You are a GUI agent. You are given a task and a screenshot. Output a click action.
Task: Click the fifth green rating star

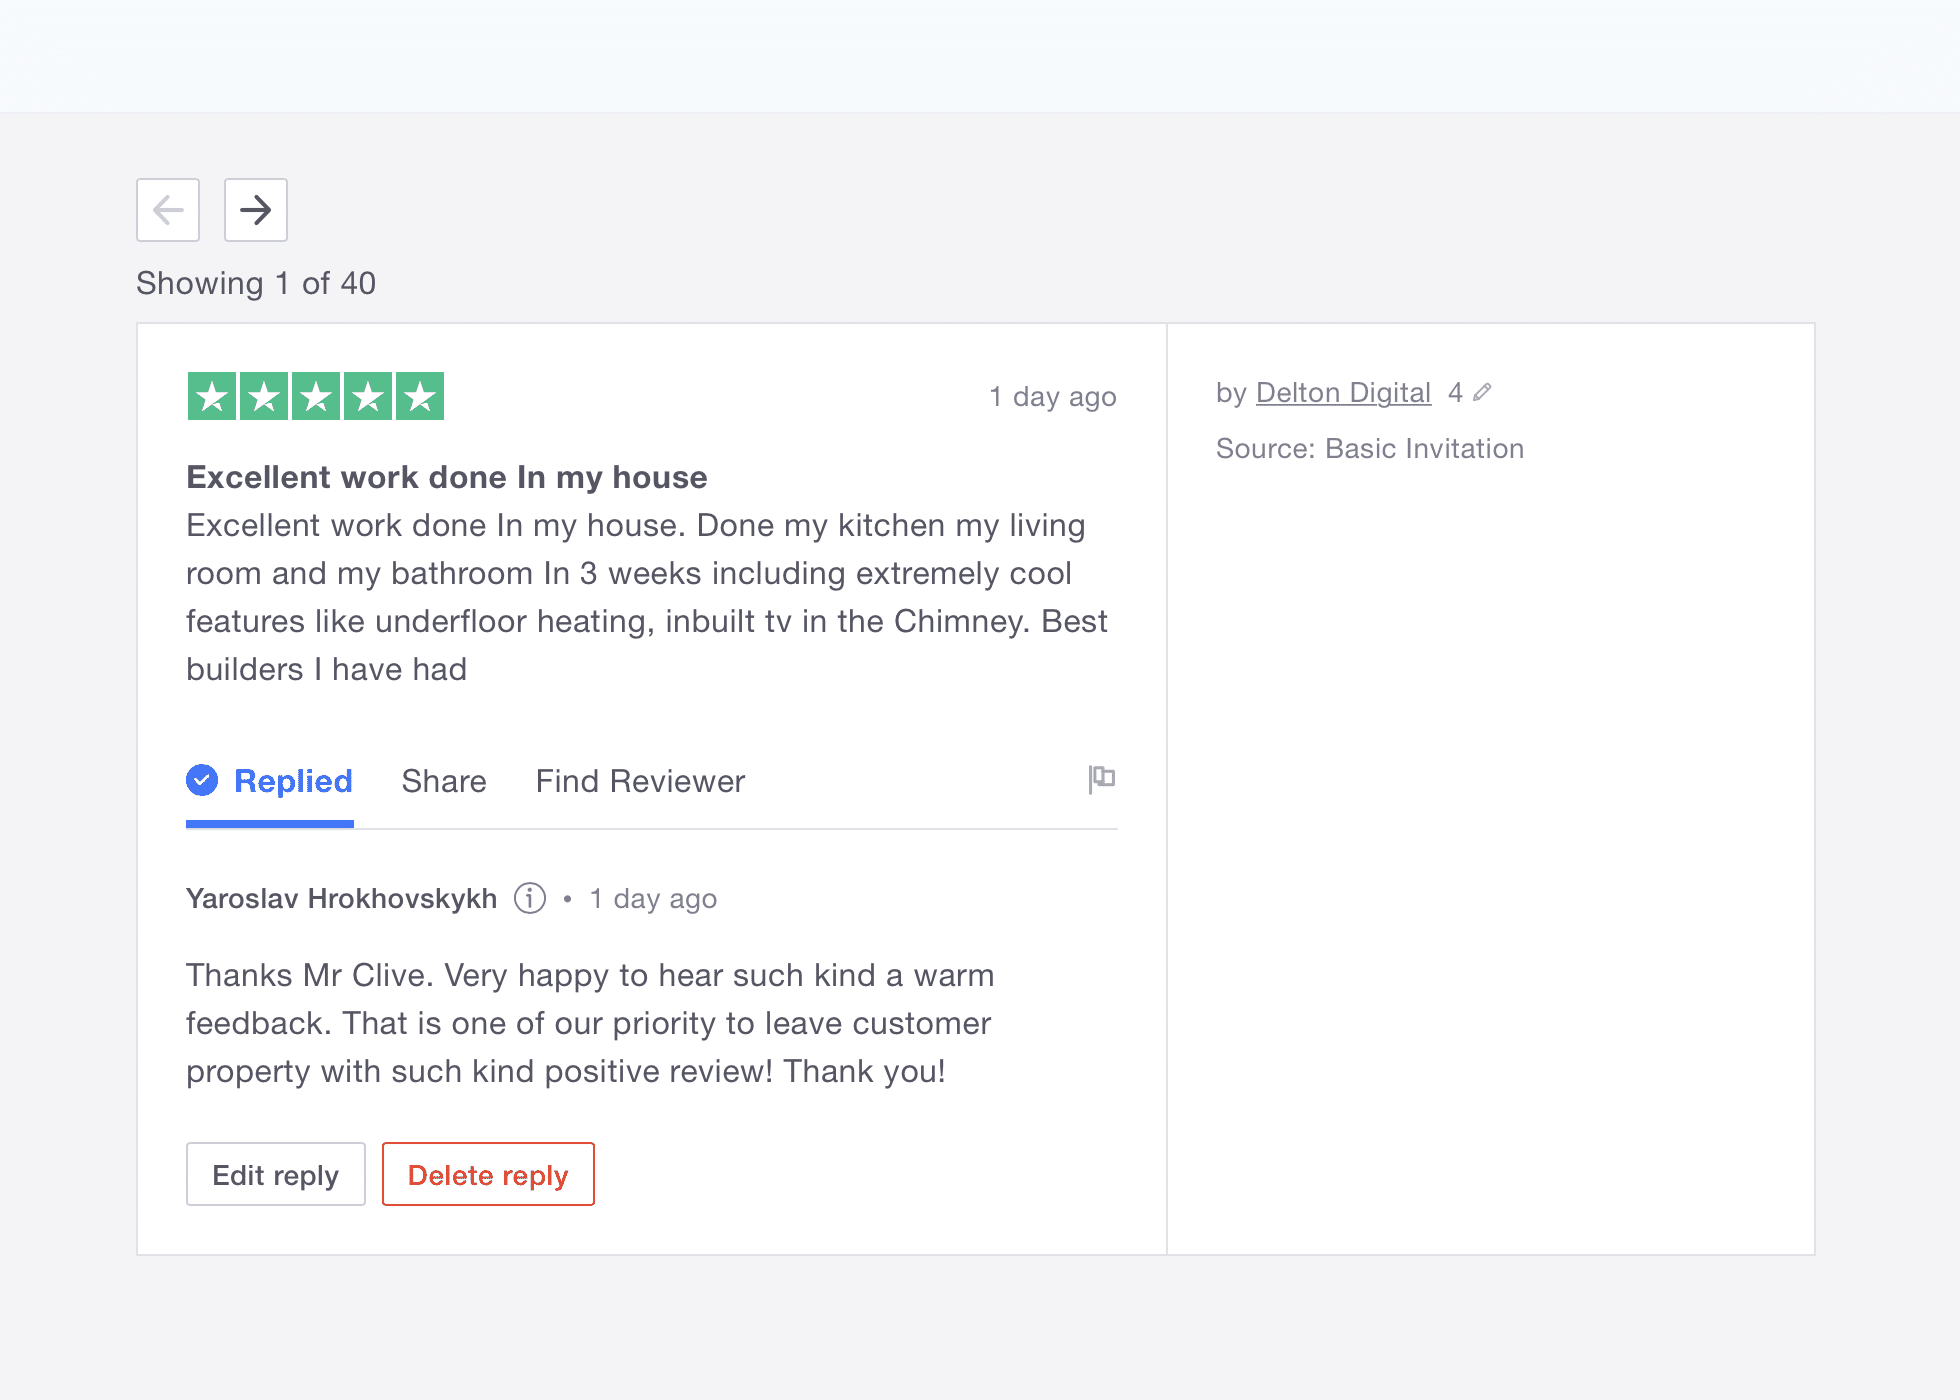tap(420, 397)
